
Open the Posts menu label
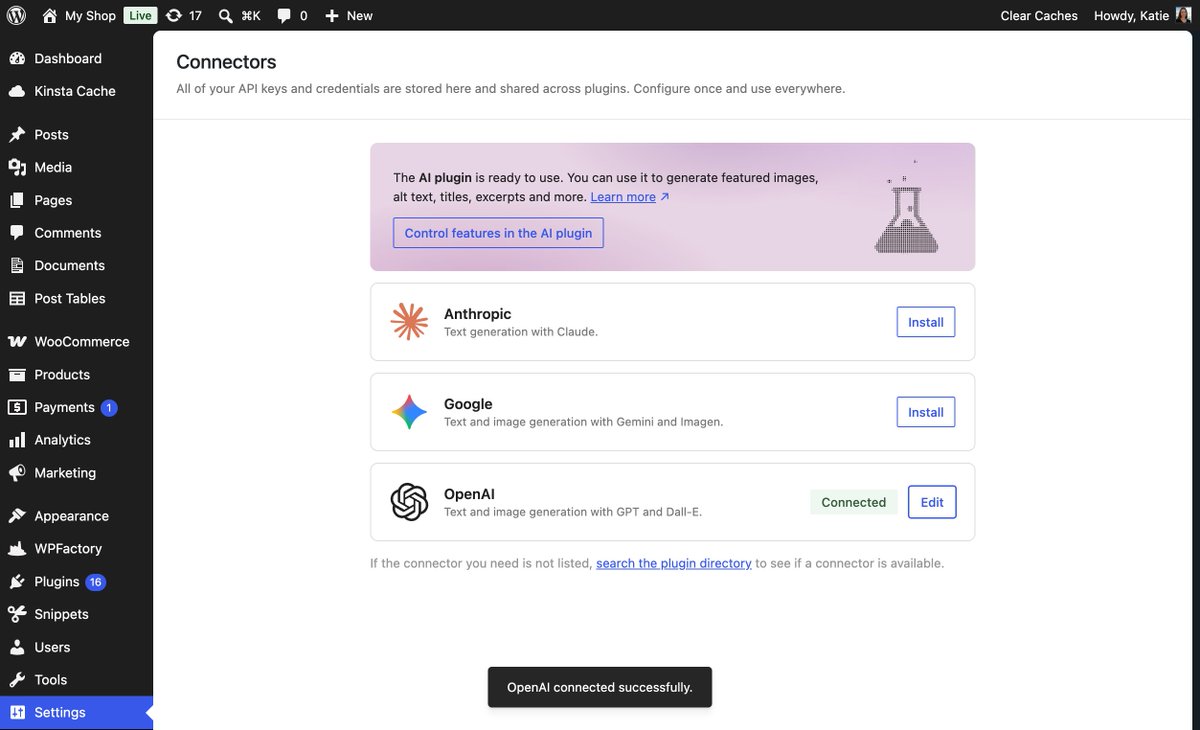tap(52, 134)
